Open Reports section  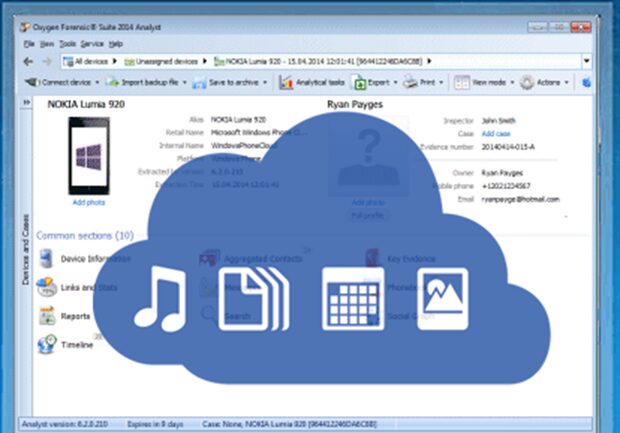[x=65, y=316]
